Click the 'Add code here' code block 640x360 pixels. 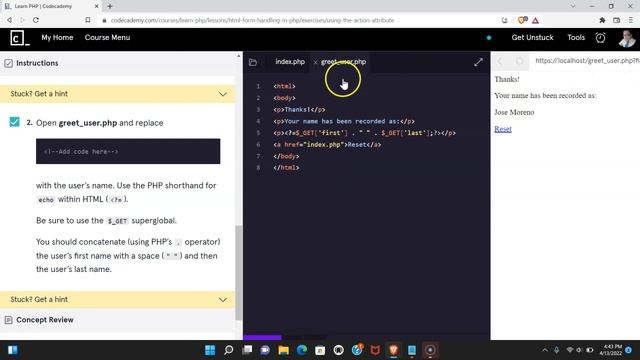pyautogui.click(x=128, y=151)
